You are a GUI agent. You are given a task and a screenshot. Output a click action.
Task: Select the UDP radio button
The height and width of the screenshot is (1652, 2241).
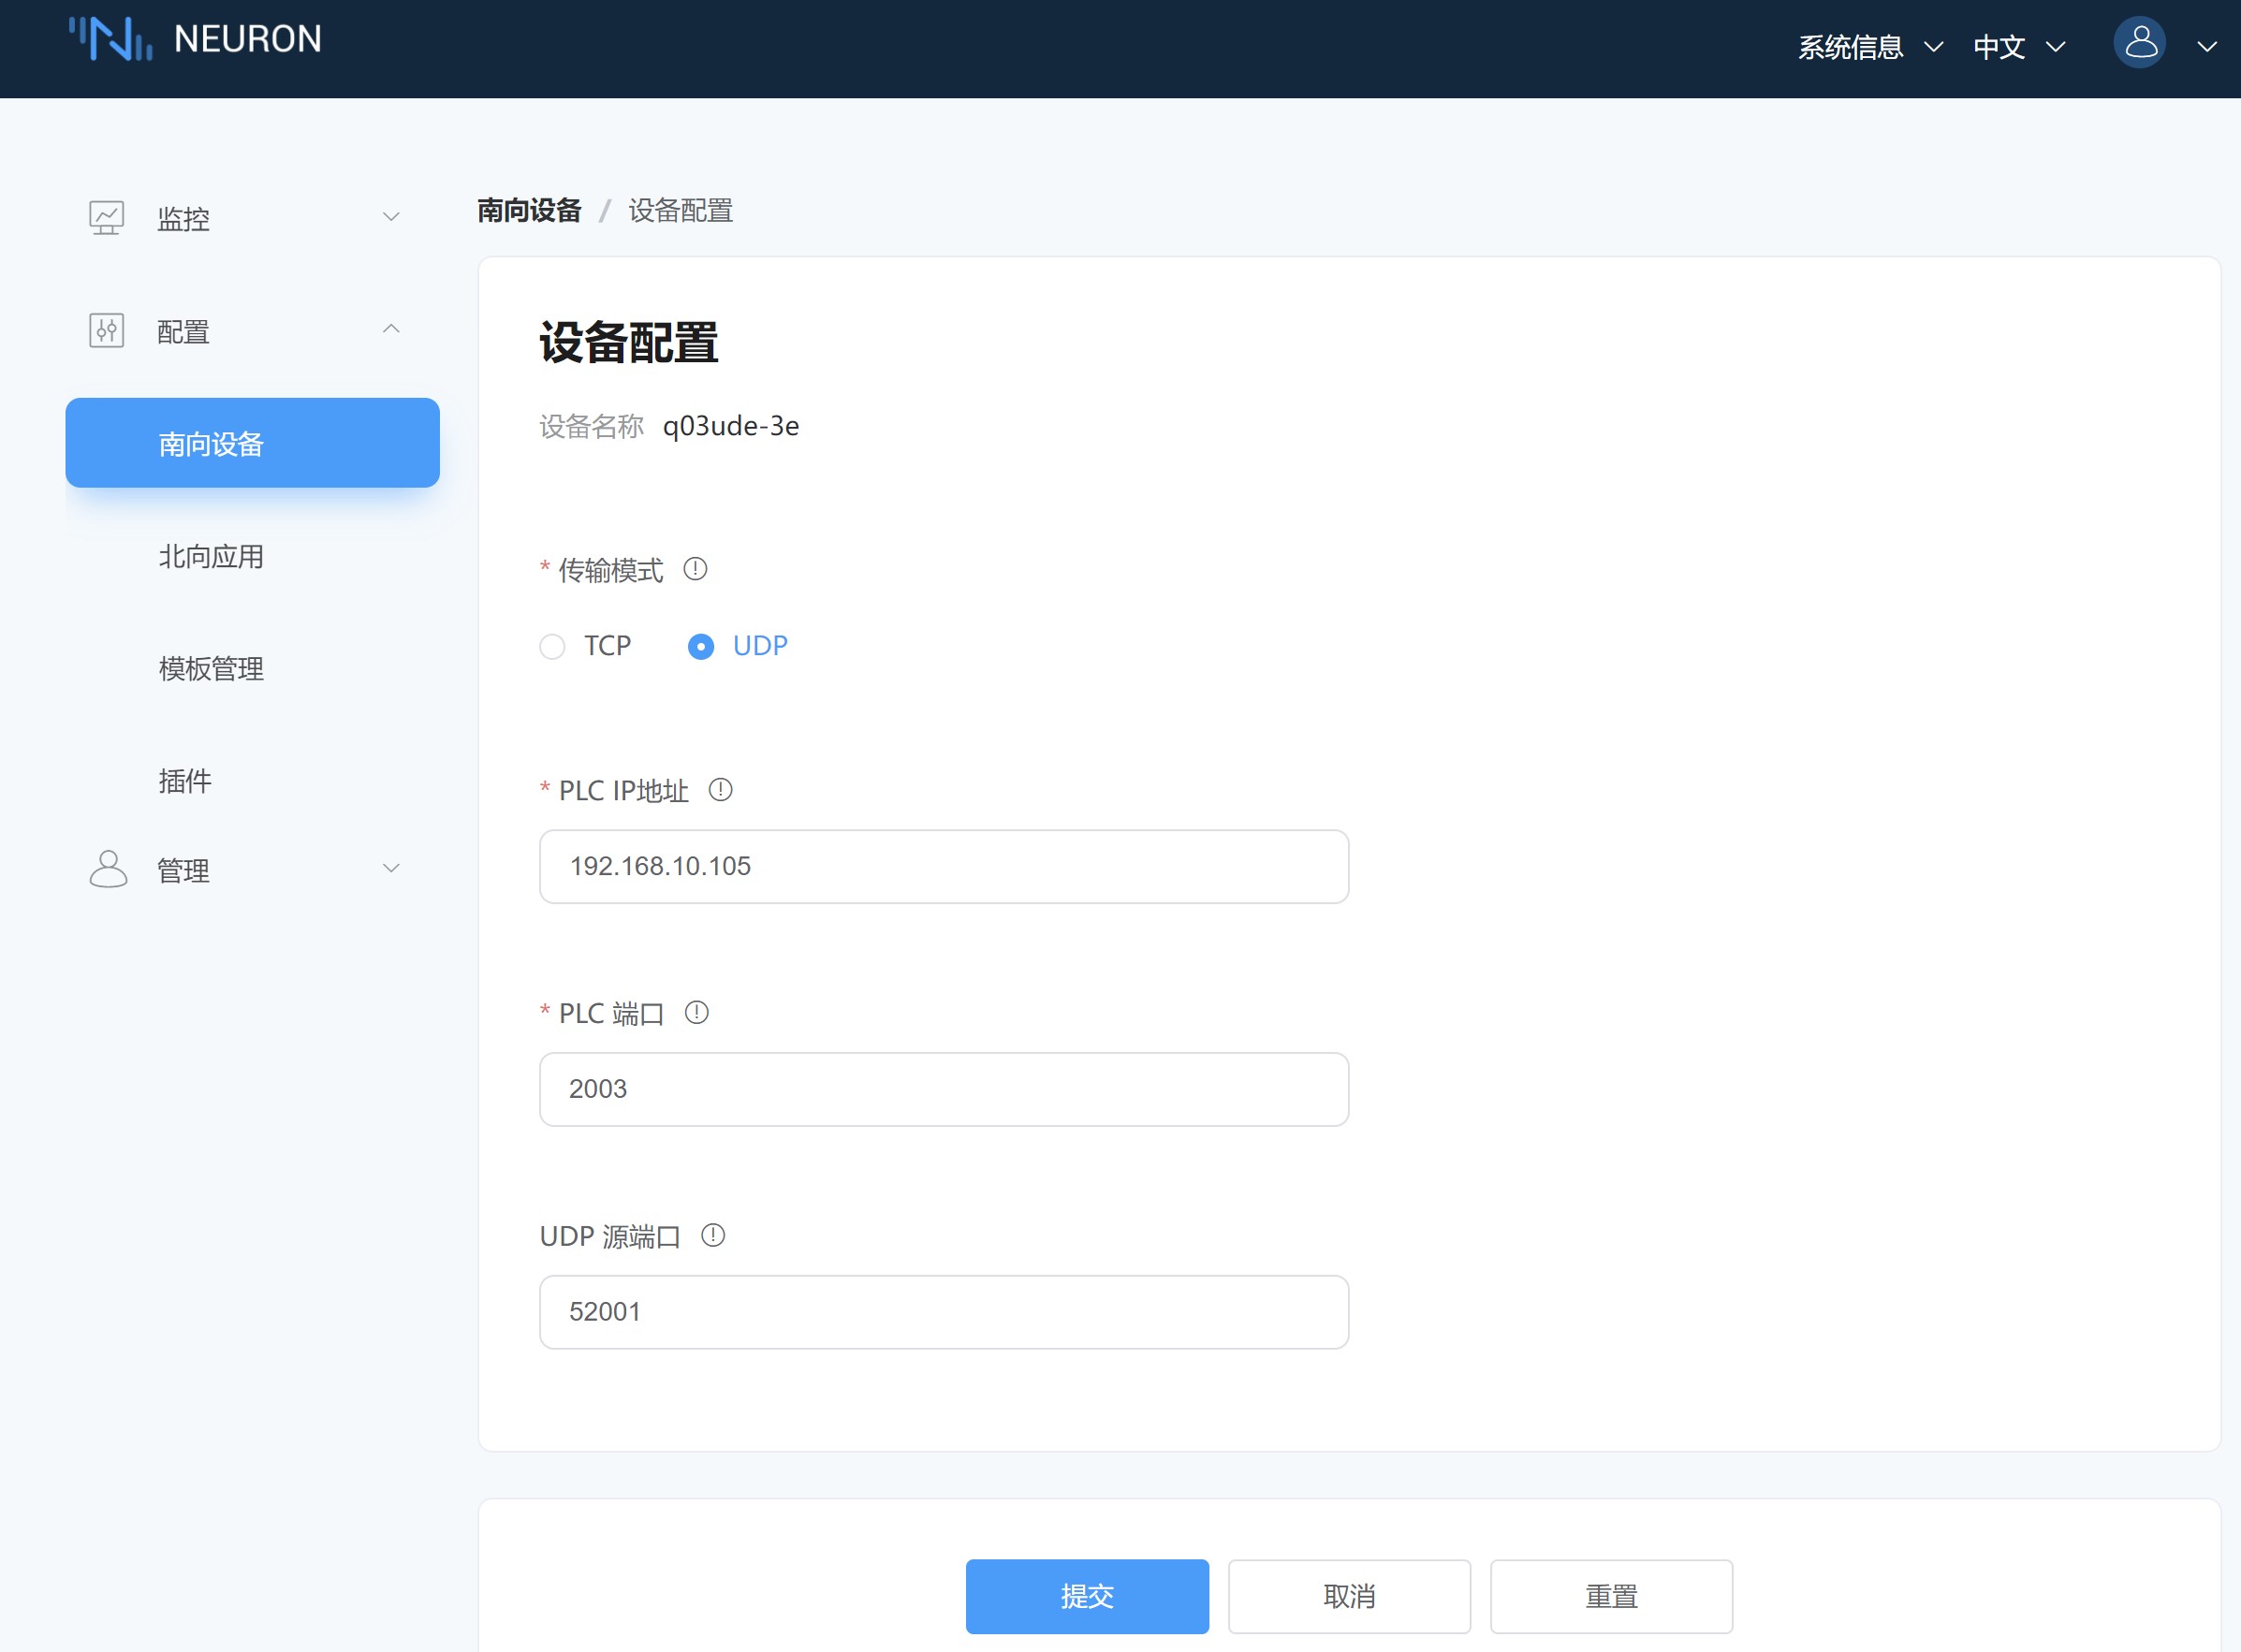701,647
